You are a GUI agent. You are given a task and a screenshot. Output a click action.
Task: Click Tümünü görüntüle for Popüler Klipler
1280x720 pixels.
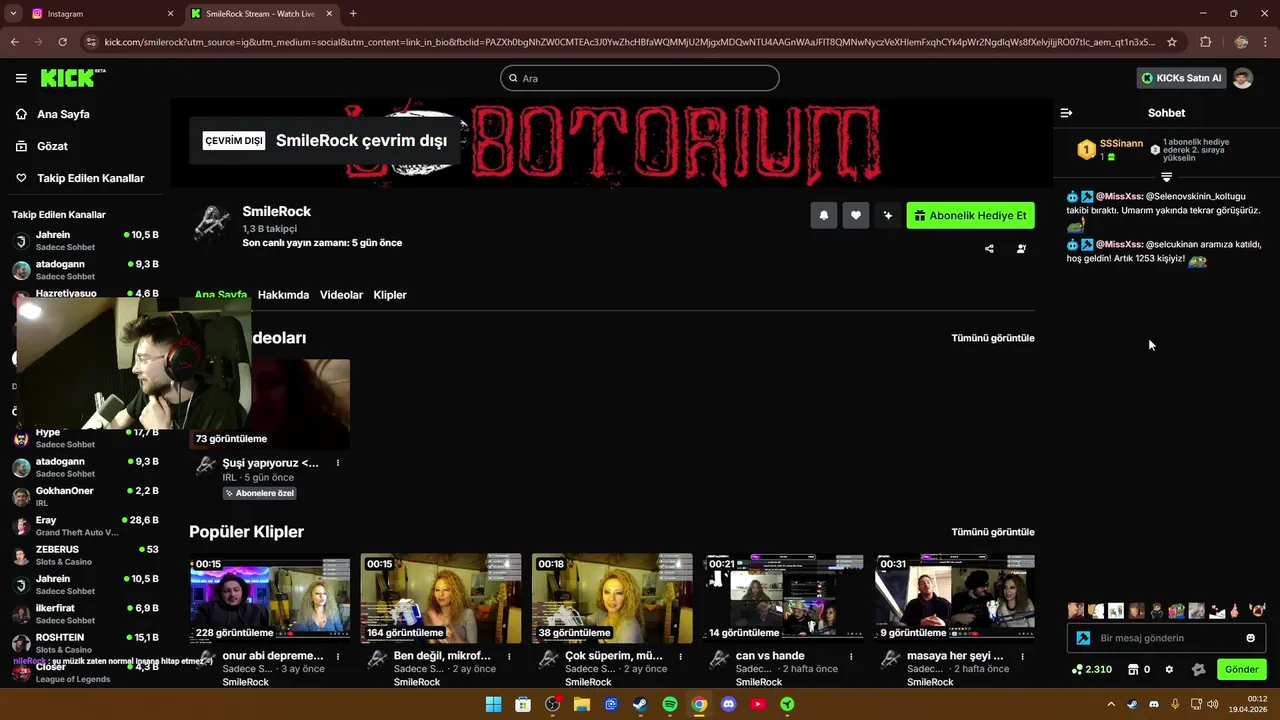993,532
